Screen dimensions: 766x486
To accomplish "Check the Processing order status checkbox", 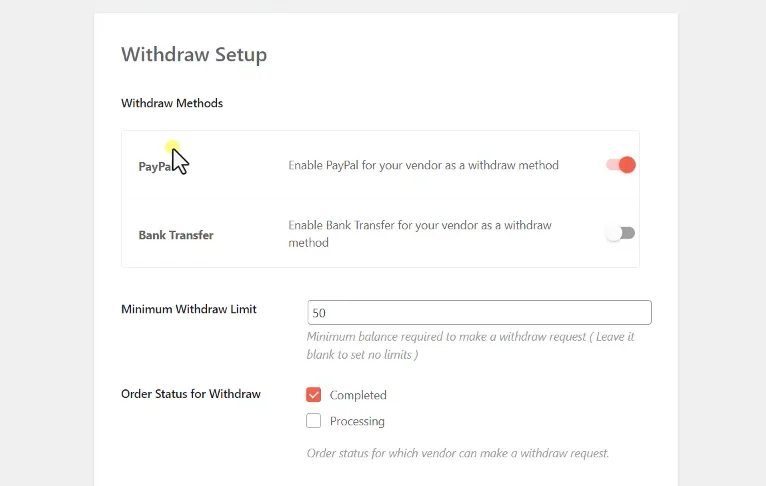I will click(314, 421).
